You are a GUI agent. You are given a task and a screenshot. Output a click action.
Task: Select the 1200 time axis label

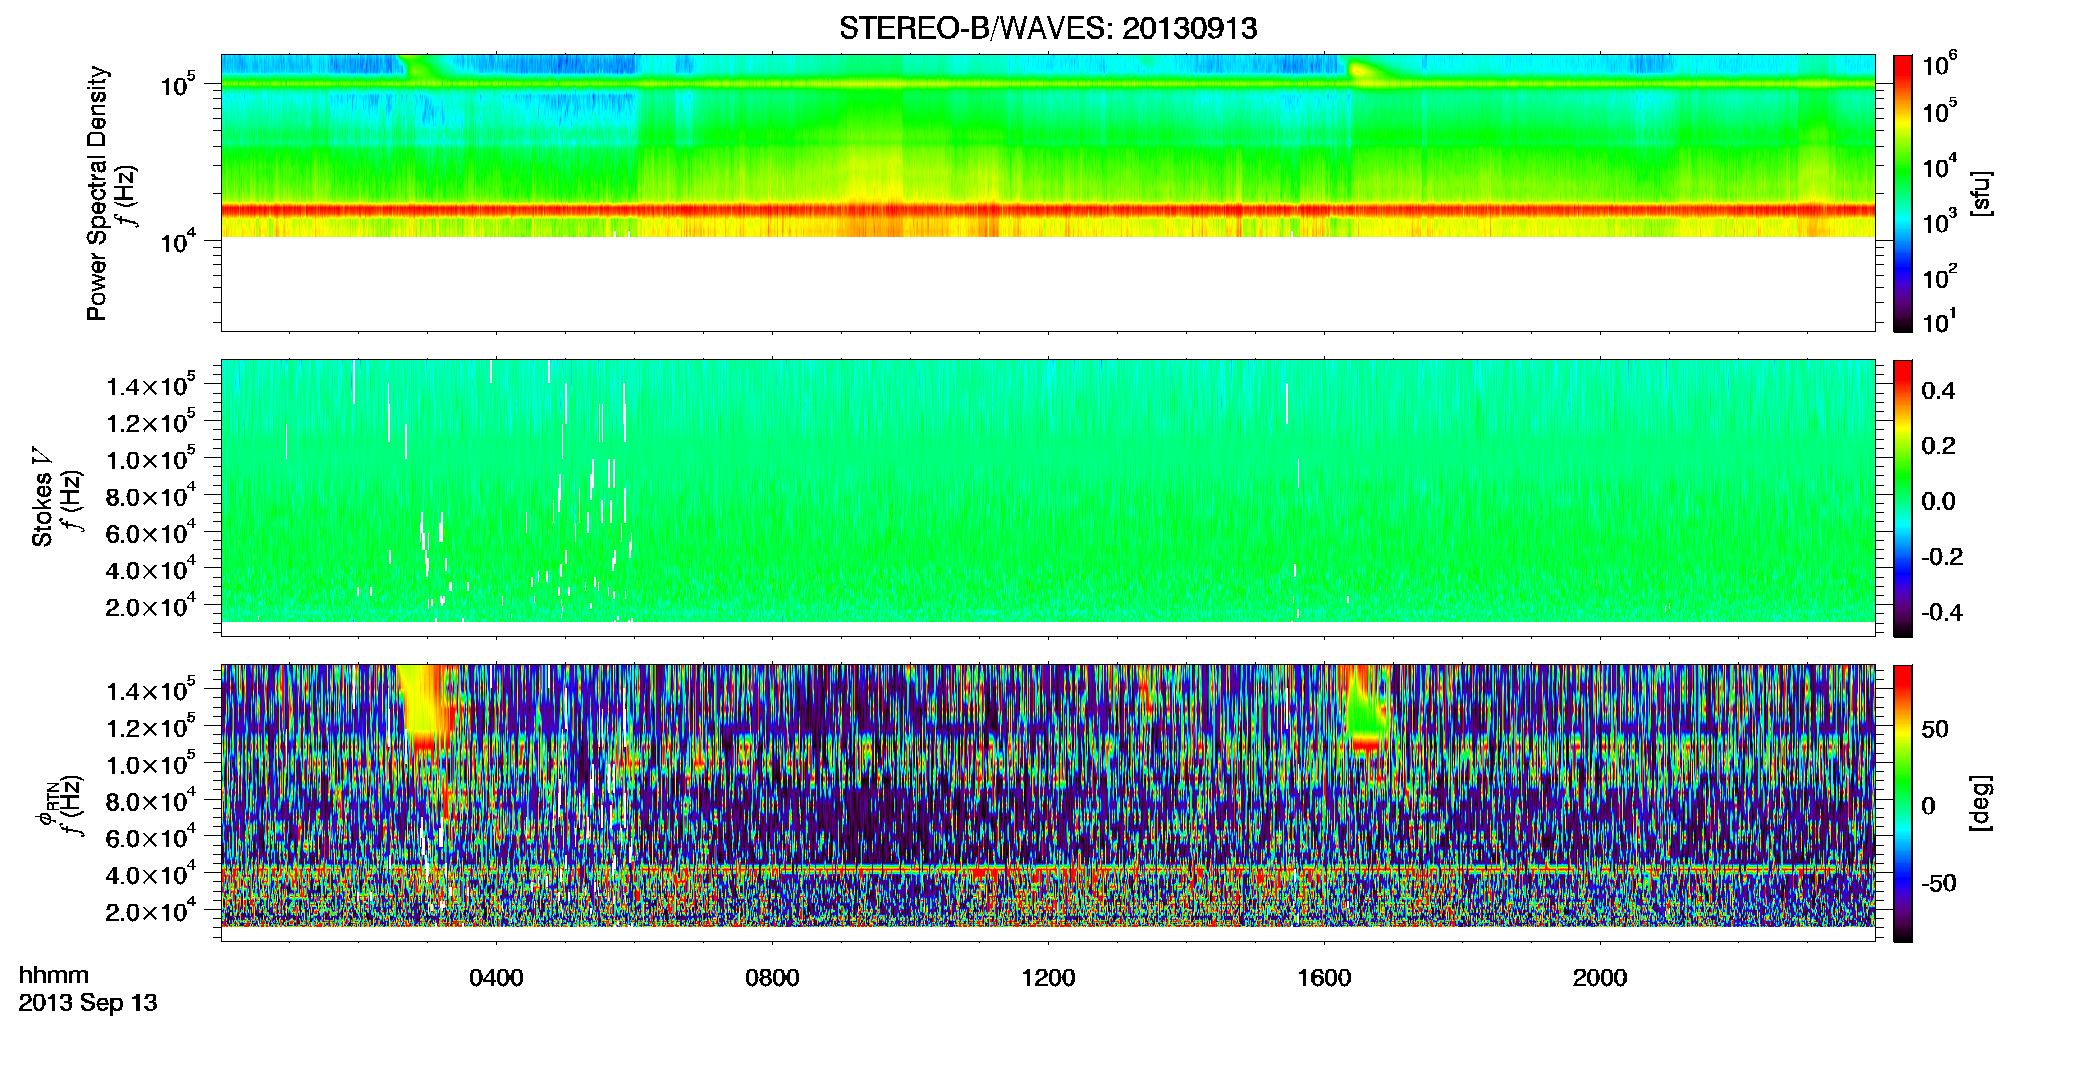click(x=1048, y=978)
